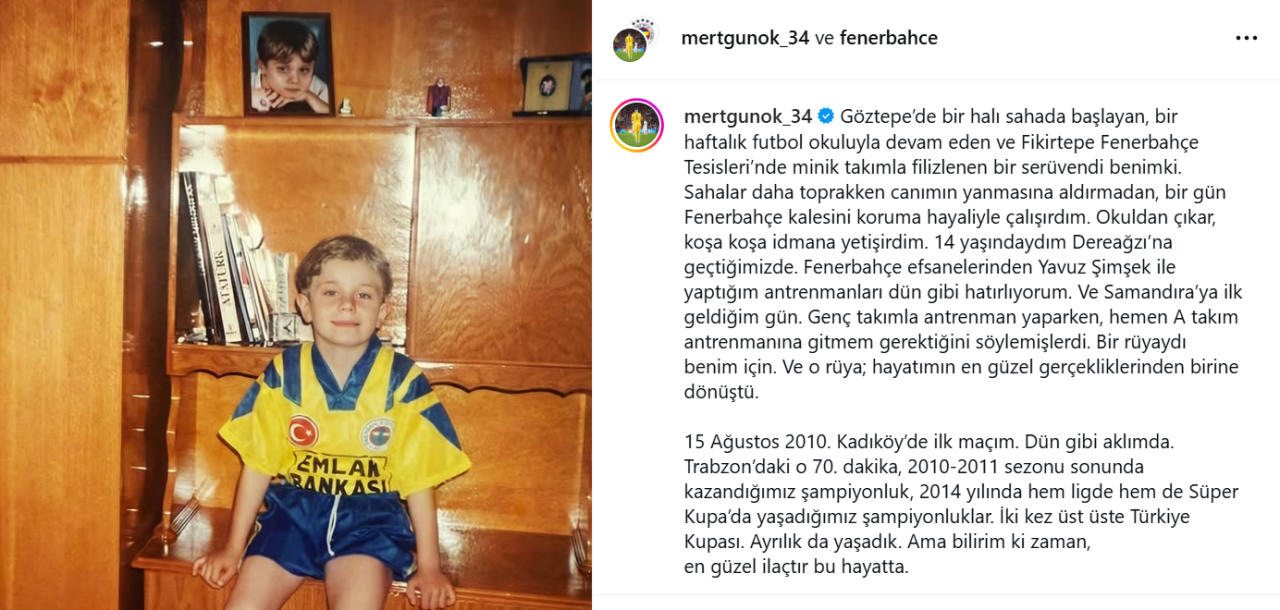View story from ringed avatar beside caption

point(637,125)
